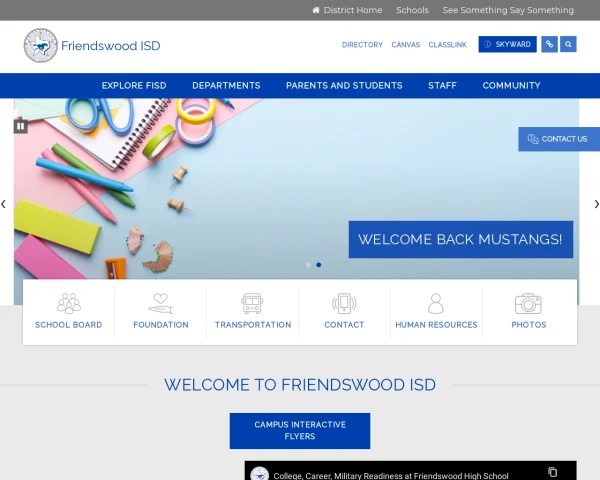Open the Friendswood ISD mustang logo

point(41,45)
